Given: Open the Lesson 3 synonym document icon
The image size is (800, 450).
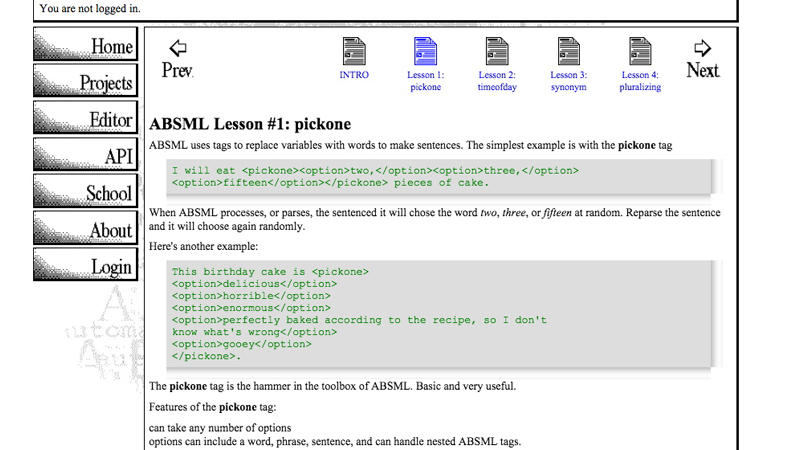Looking at the screenshot, I should pos(569,51).
